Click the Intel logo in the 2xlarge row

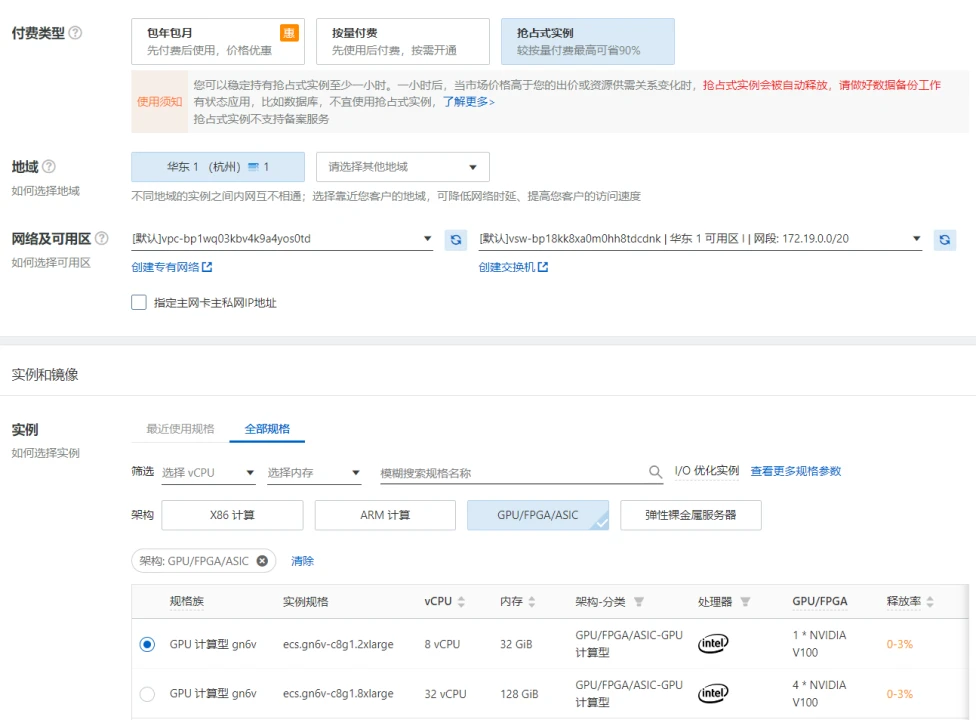click(x=713, y=643)
